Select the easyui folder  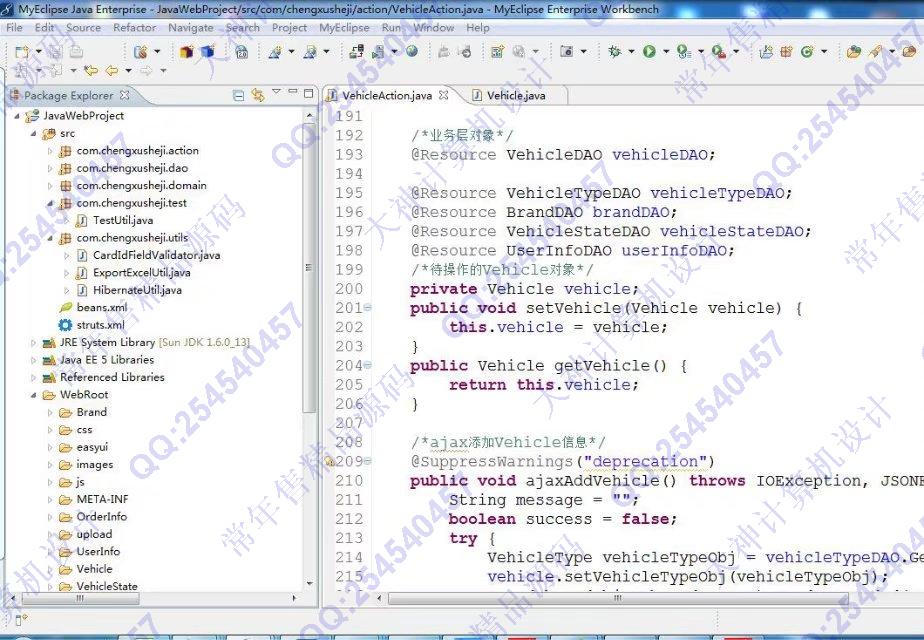[92, 447]
